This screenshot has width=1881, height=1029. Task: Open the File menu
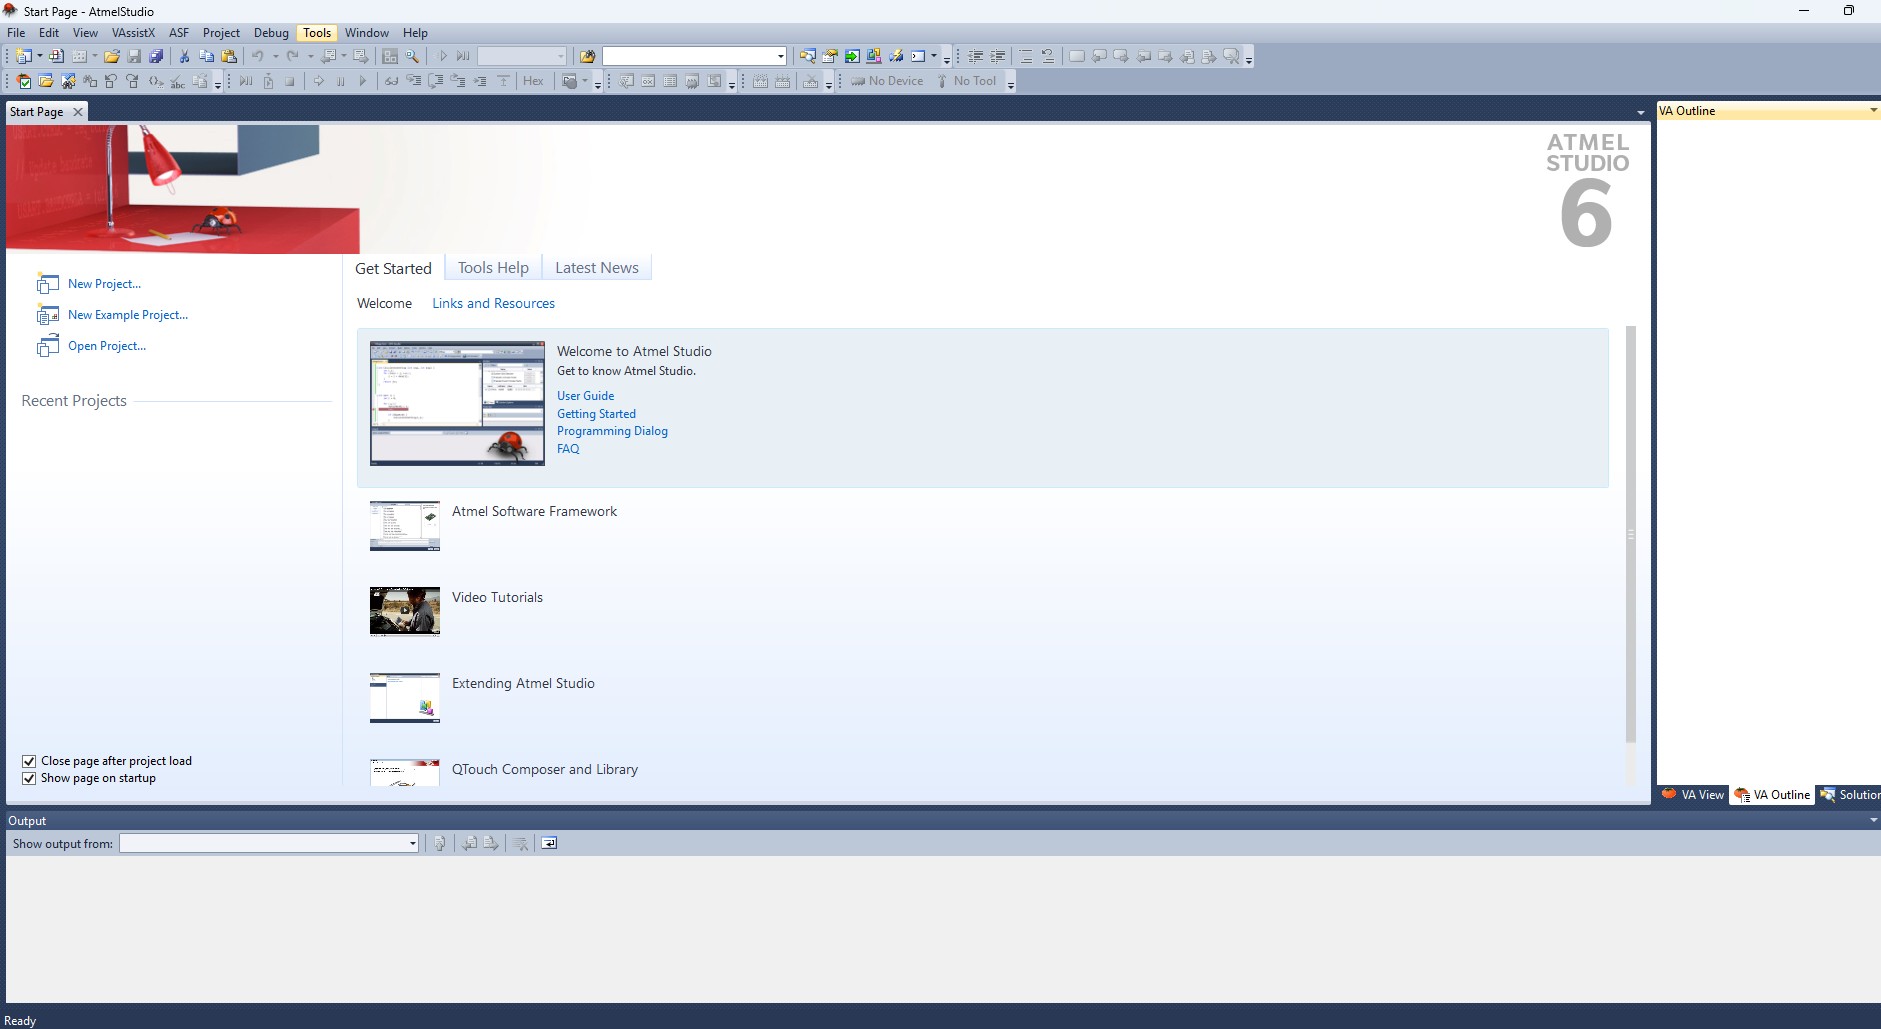pyautogui.click(x=16, y=33)
